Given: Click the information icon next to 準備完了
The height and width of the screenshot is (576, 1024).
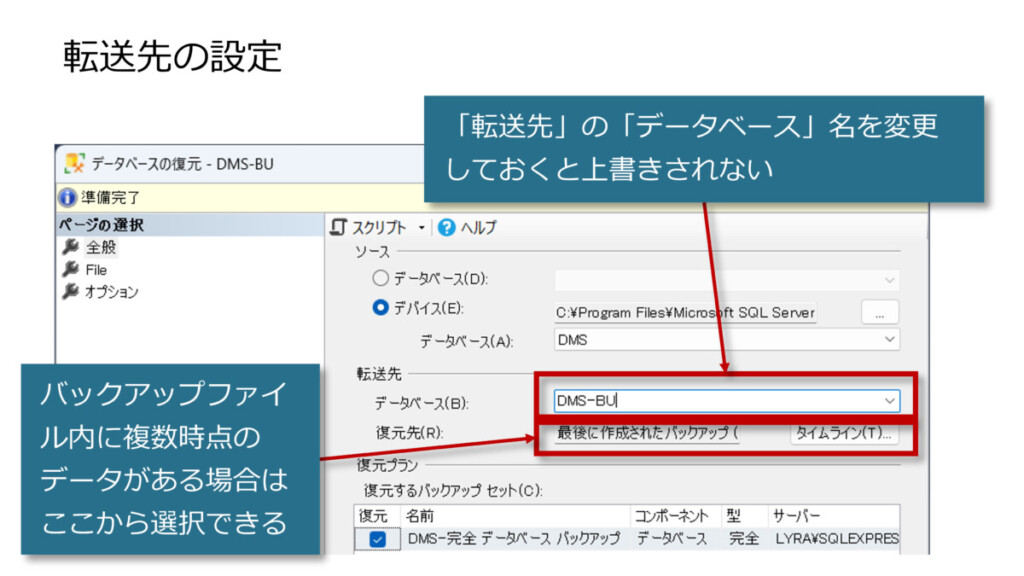Looking at the screenshot, I should (67, 198).
